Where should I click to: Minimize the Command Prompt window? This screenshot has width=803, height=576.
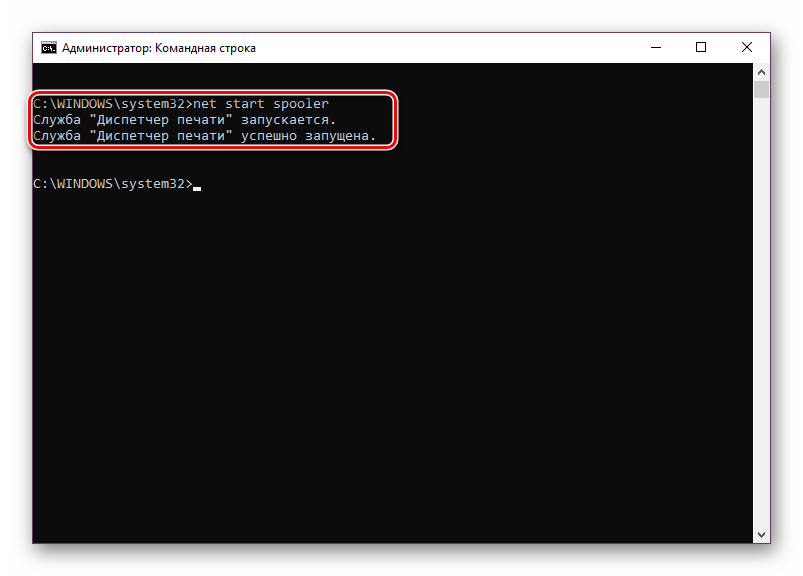656,47
